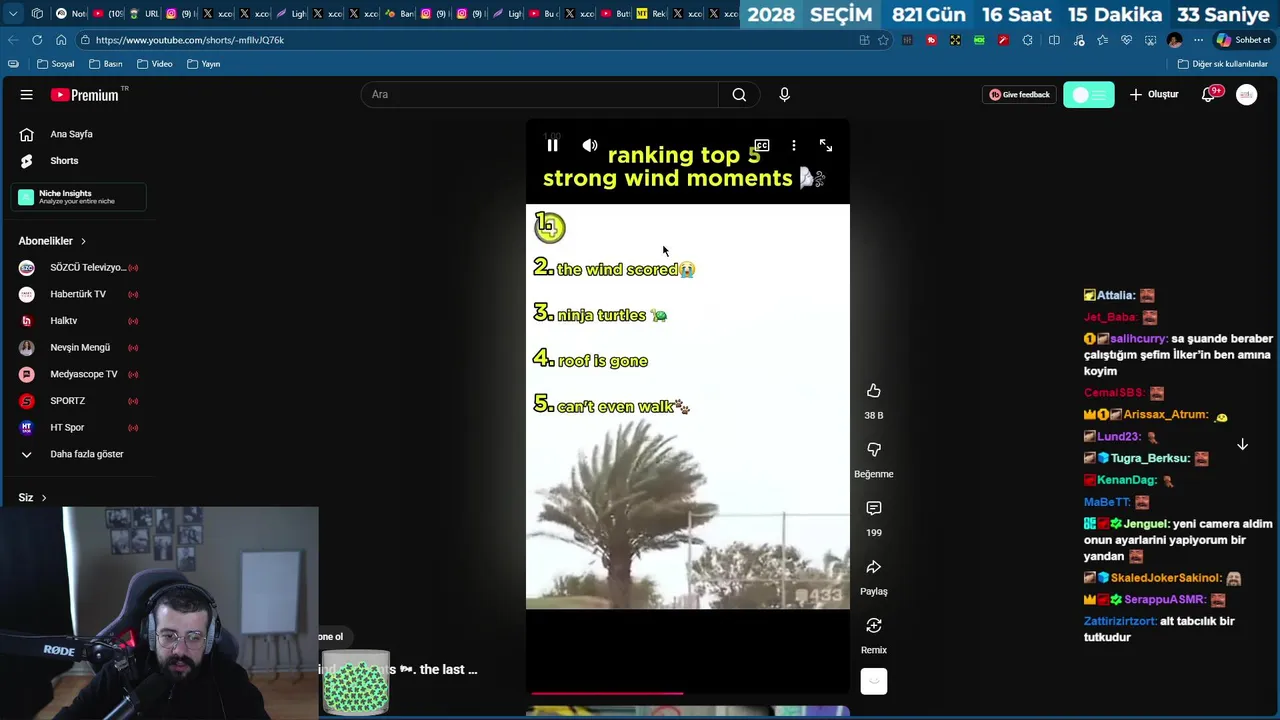Add the page to favorites with the star icon

click(883, 40)
